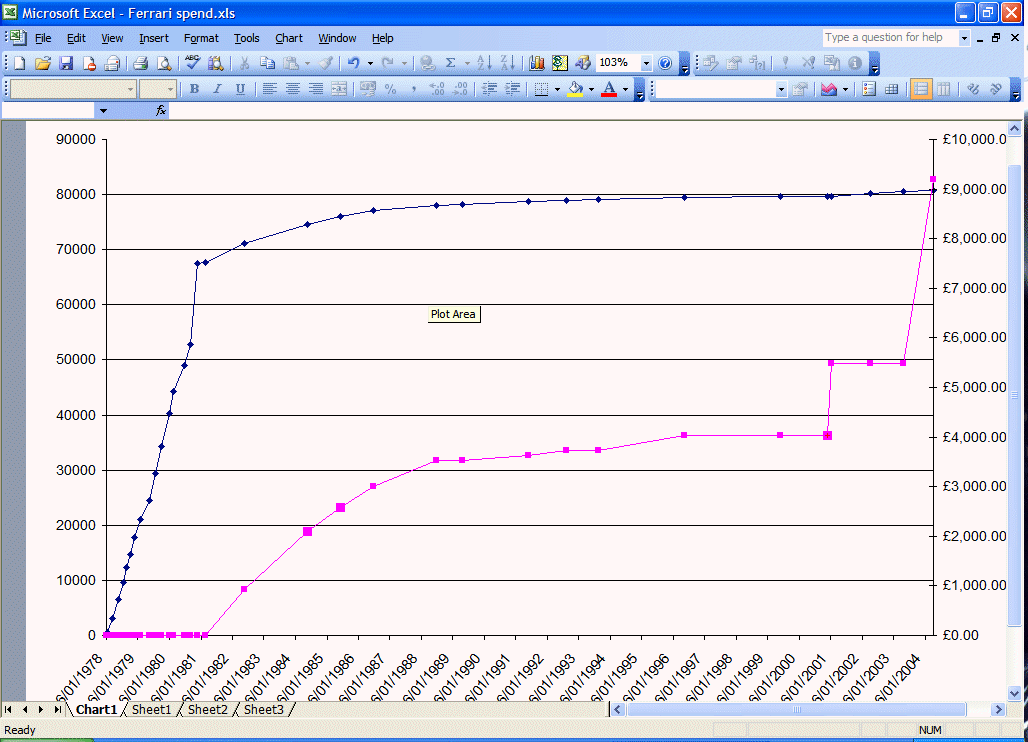Open the font size dropdown
The image size is (1028, 742).
(x=170, y=89)
